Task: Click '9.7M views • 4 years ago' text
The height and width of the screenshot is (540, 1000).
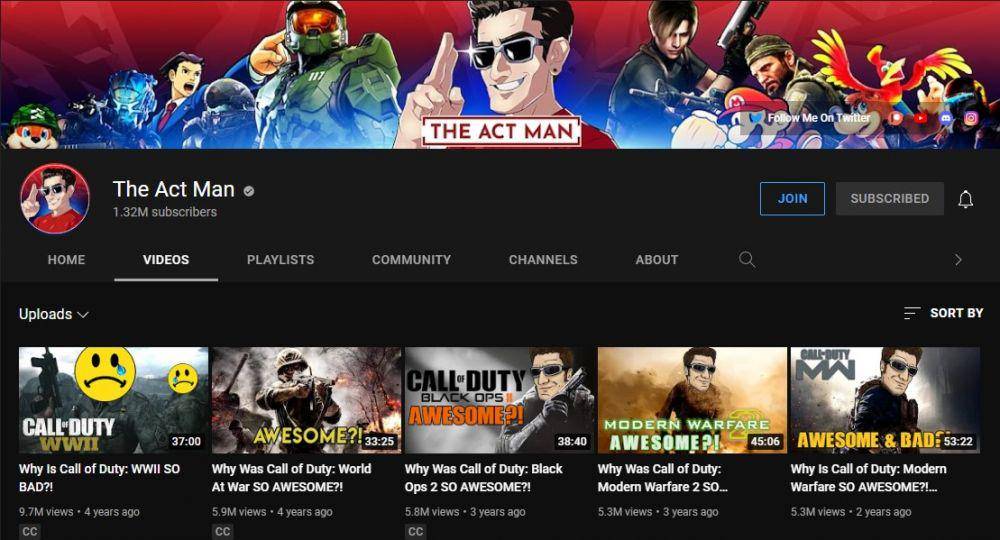Action: [x=79, y=511]
